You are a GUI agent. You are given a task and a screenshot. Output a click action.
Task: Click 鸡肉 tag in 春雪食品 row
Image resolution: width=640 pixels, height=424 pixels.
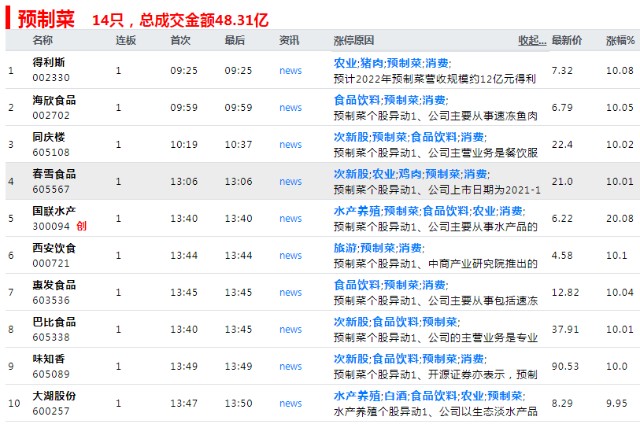tap(410, 174)
